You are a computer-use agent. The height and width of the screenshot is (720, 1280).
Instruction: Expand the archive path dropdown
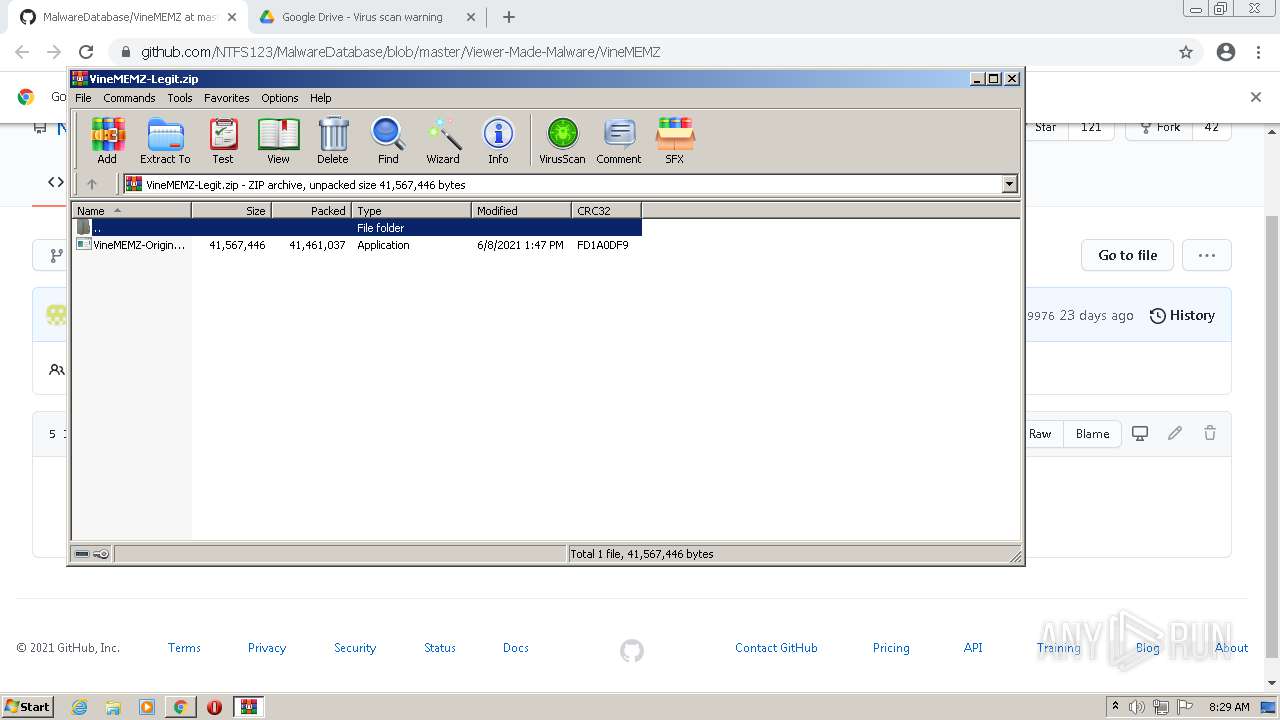1009,184
